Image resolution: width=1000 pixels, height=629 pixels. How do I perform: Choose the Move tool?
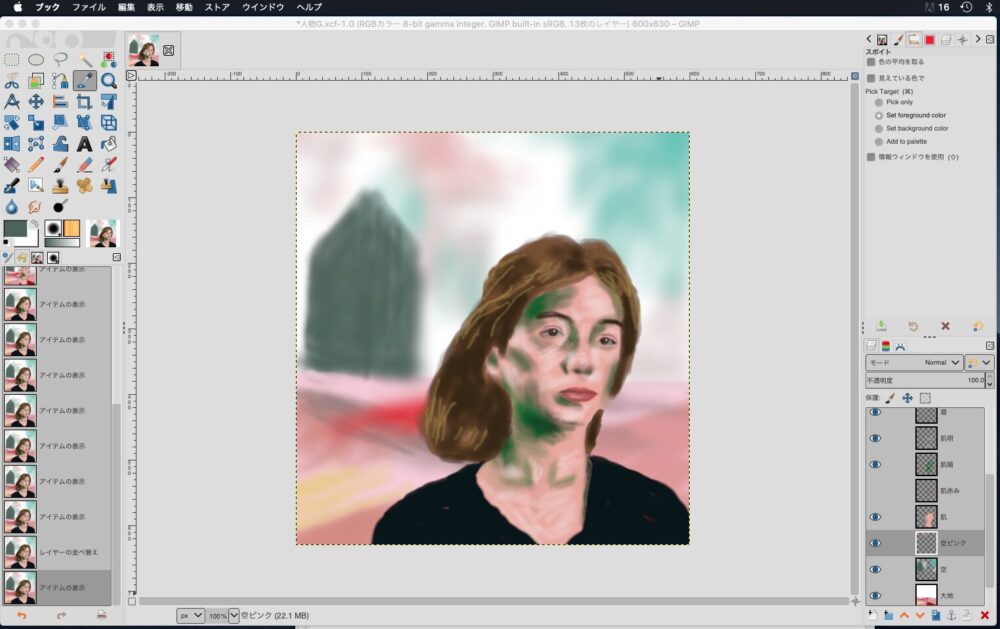[36, 102]
